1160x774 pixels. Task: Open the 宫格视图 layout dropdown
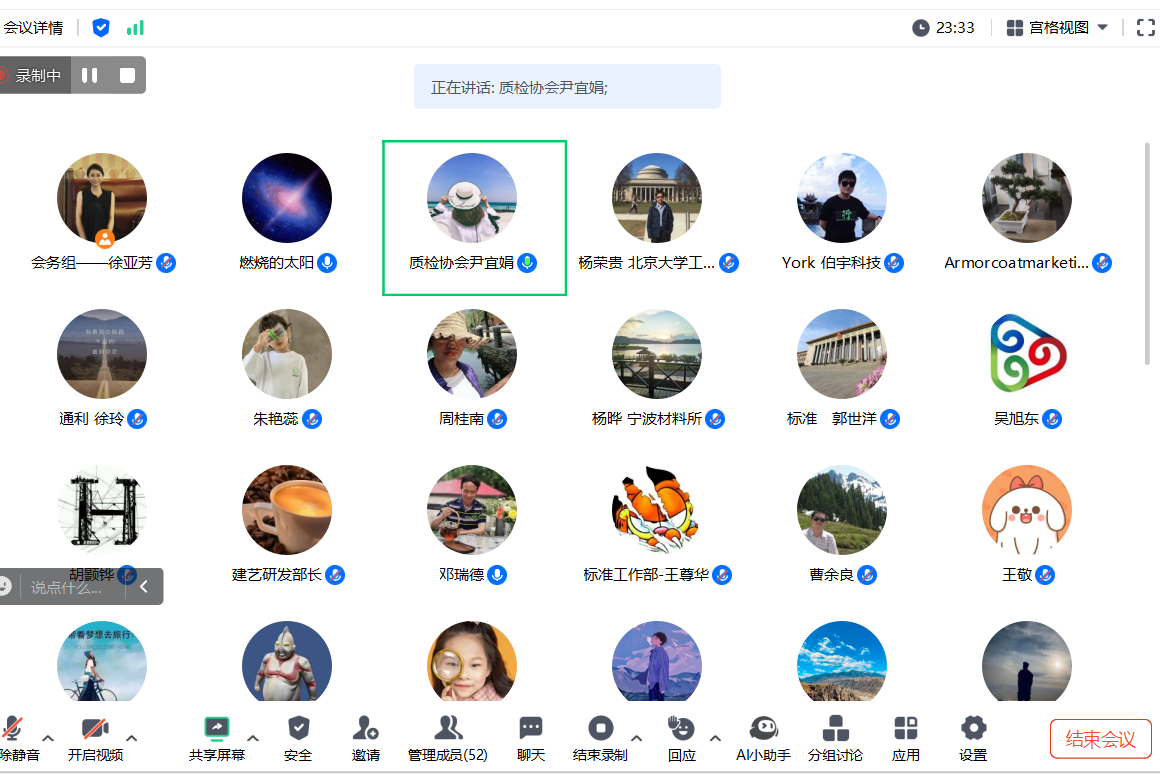coord(1057,28)
